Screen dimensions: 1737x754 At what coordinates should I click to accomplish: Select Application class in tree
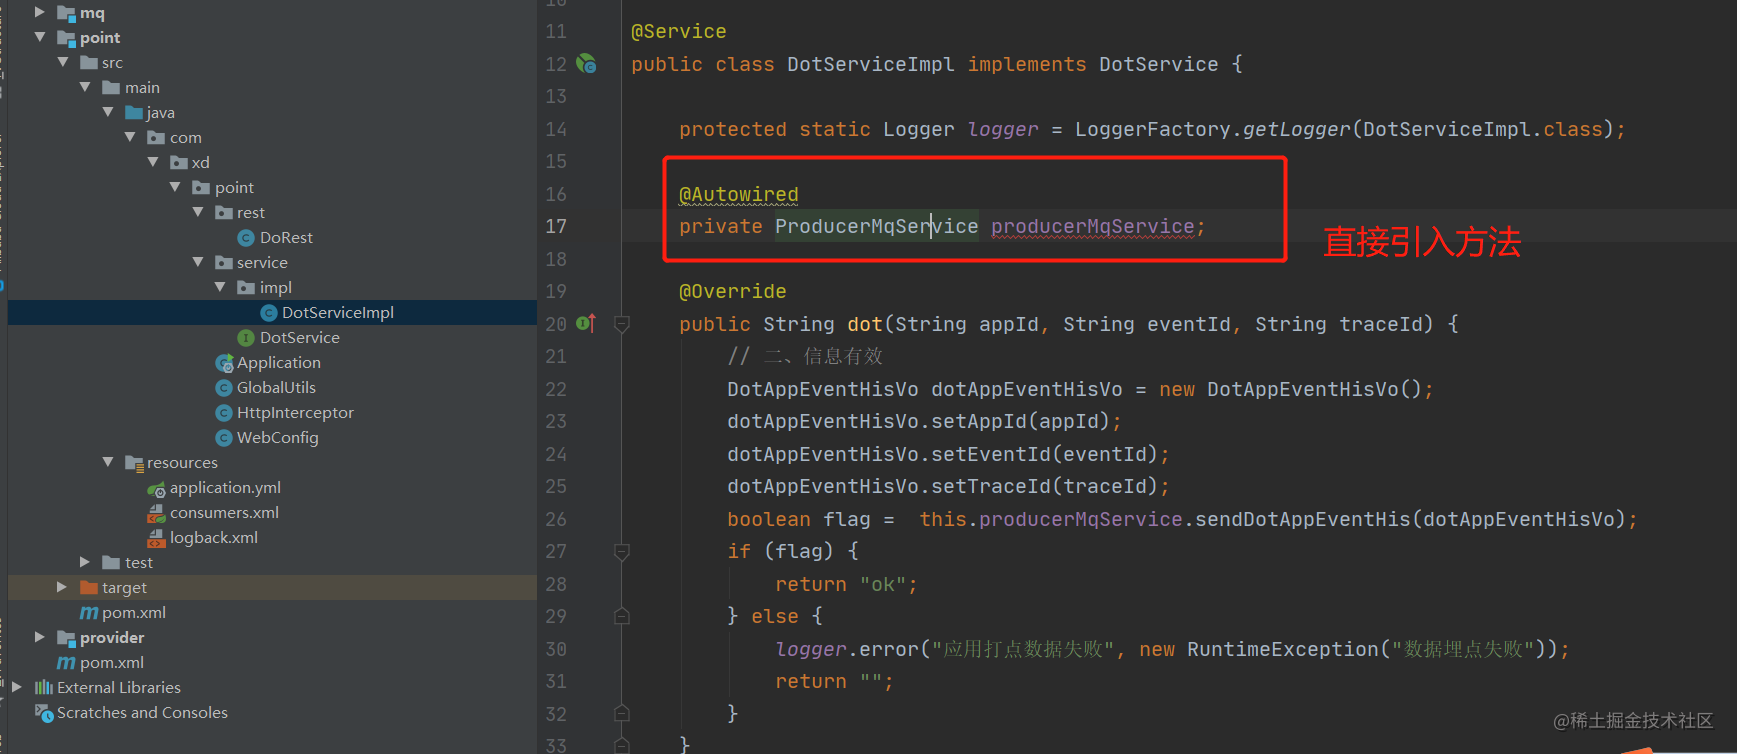coord(279,363)
